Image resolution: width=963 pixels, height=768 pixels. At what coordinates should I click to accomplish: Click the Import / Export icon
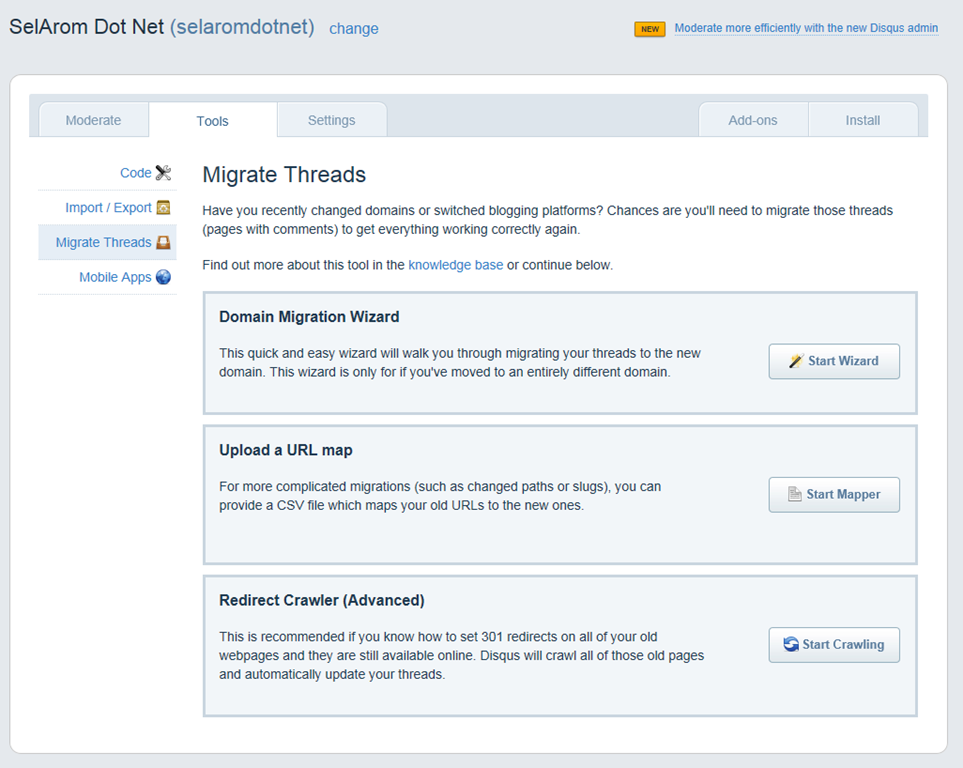pos(164,208)
